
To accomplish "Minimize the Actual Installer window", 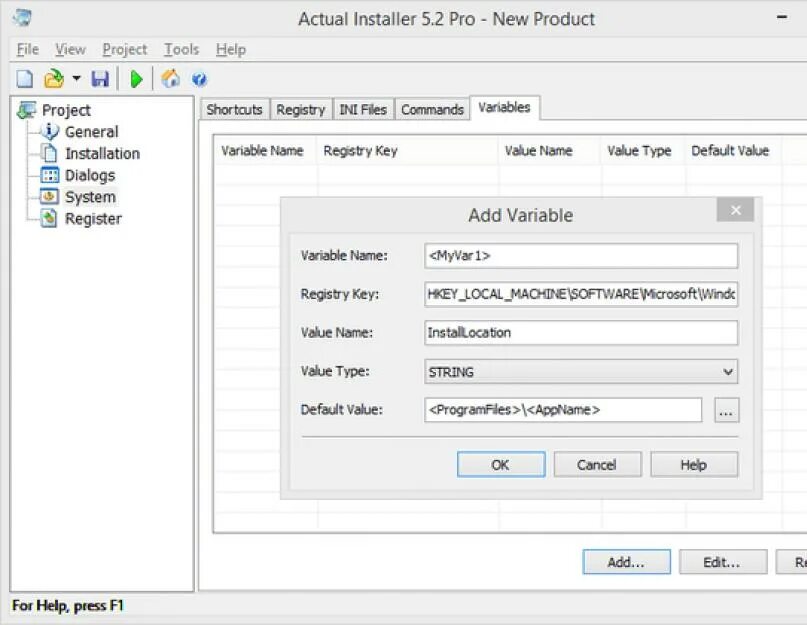I will point(782,18).
